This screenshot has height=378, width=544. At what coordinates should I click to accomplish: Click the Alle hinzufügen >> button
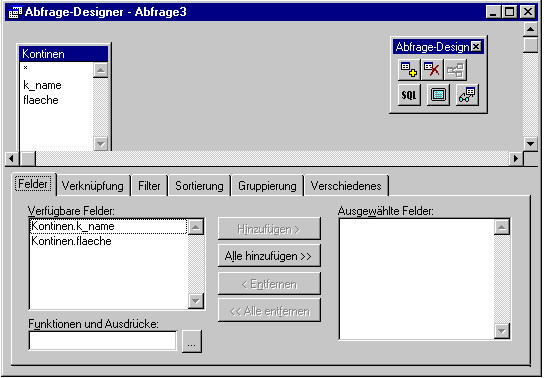269,256
